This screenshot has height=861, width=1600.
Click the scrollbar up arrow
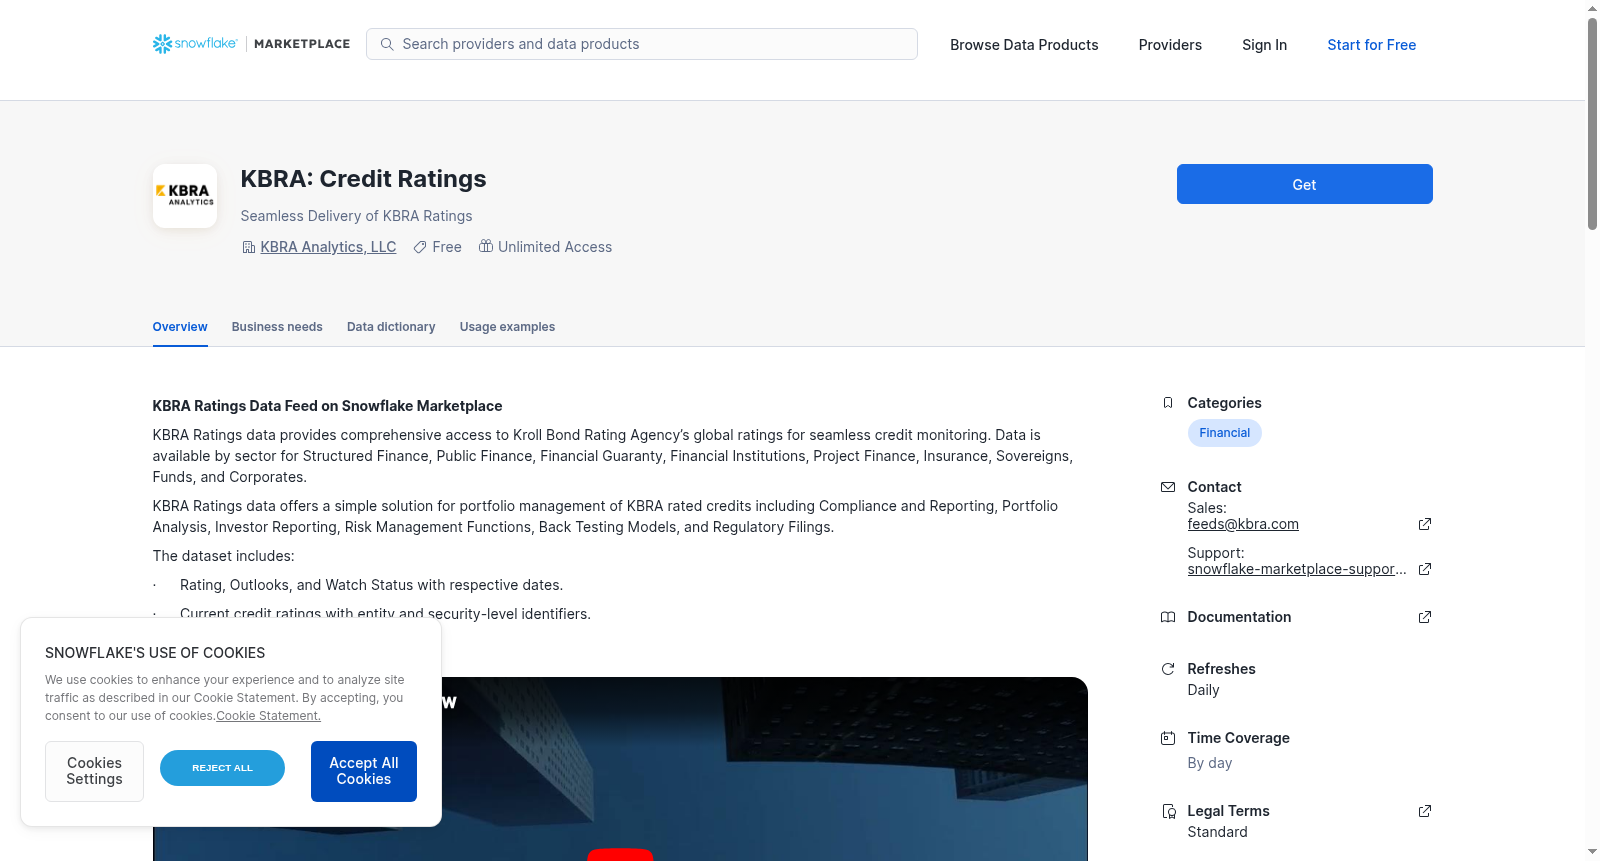pyautogui.click(x=1592, y=8)
